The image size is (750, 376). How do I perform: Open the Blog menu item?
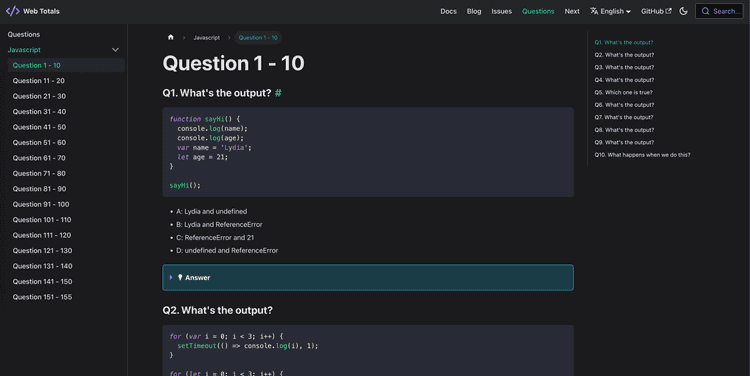[x=474, y=11]
